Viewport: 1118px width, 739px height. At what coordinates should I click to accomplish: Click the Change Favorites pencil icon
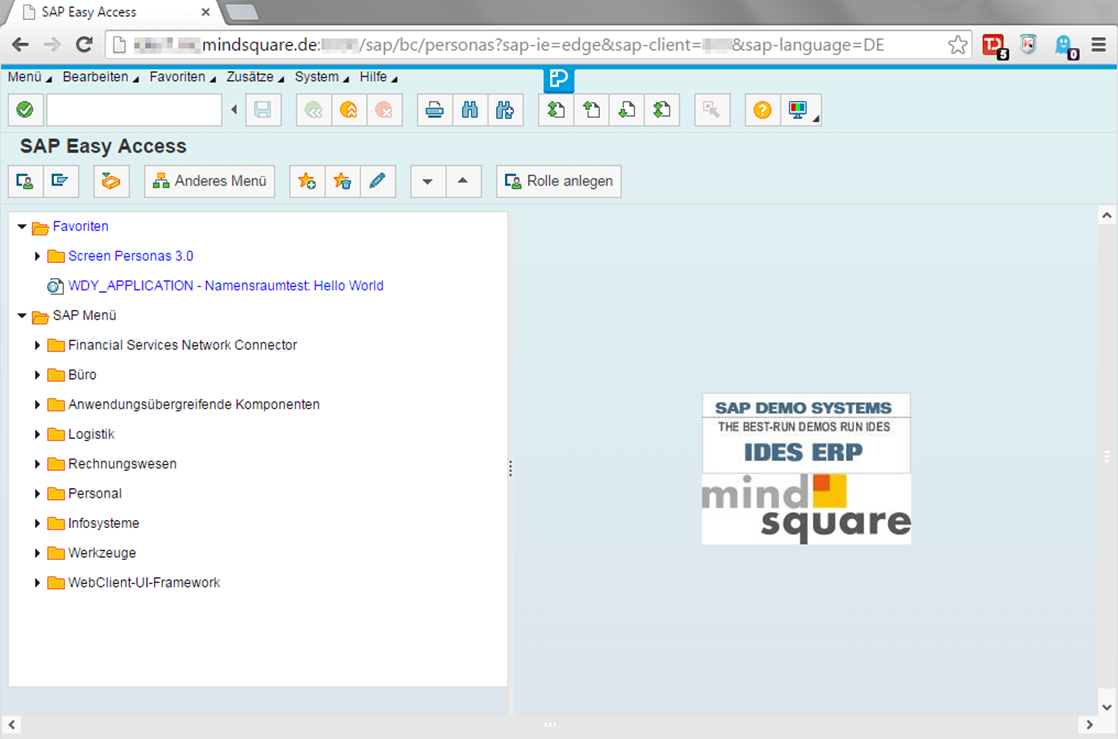click(378, 181)
